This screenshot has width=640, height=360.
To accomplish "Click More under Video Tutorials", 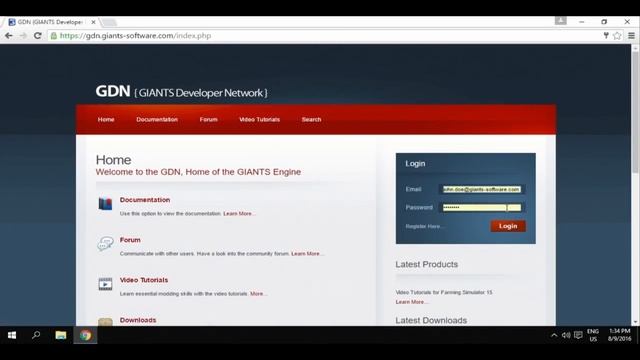I will tap(258, 293).
